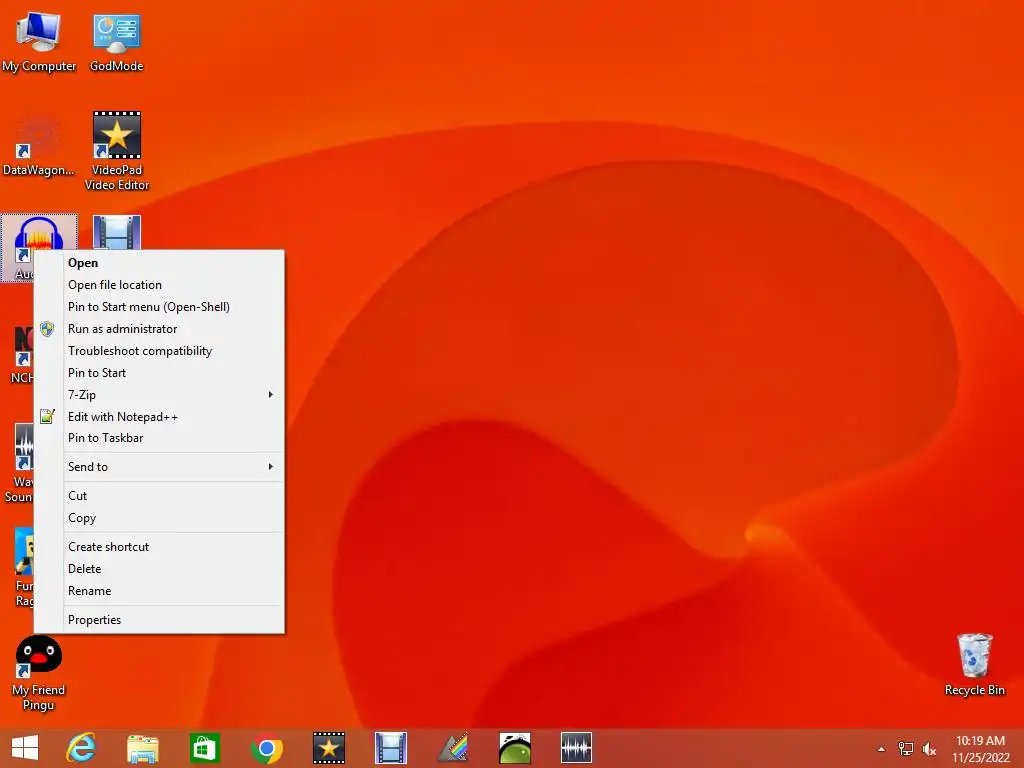Select Run as administrator
The image size is (1024, 768).
pos(159,328)
